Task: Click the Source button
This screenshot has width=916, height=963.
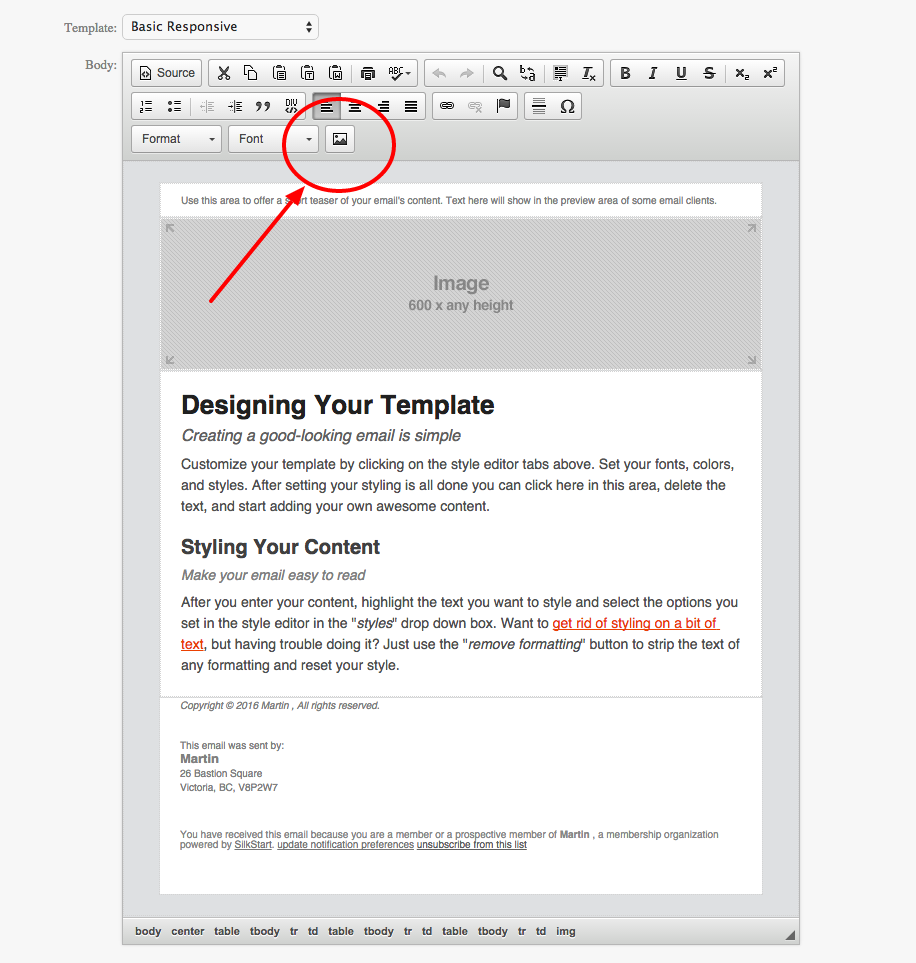Action: click(x=167, y=73)
